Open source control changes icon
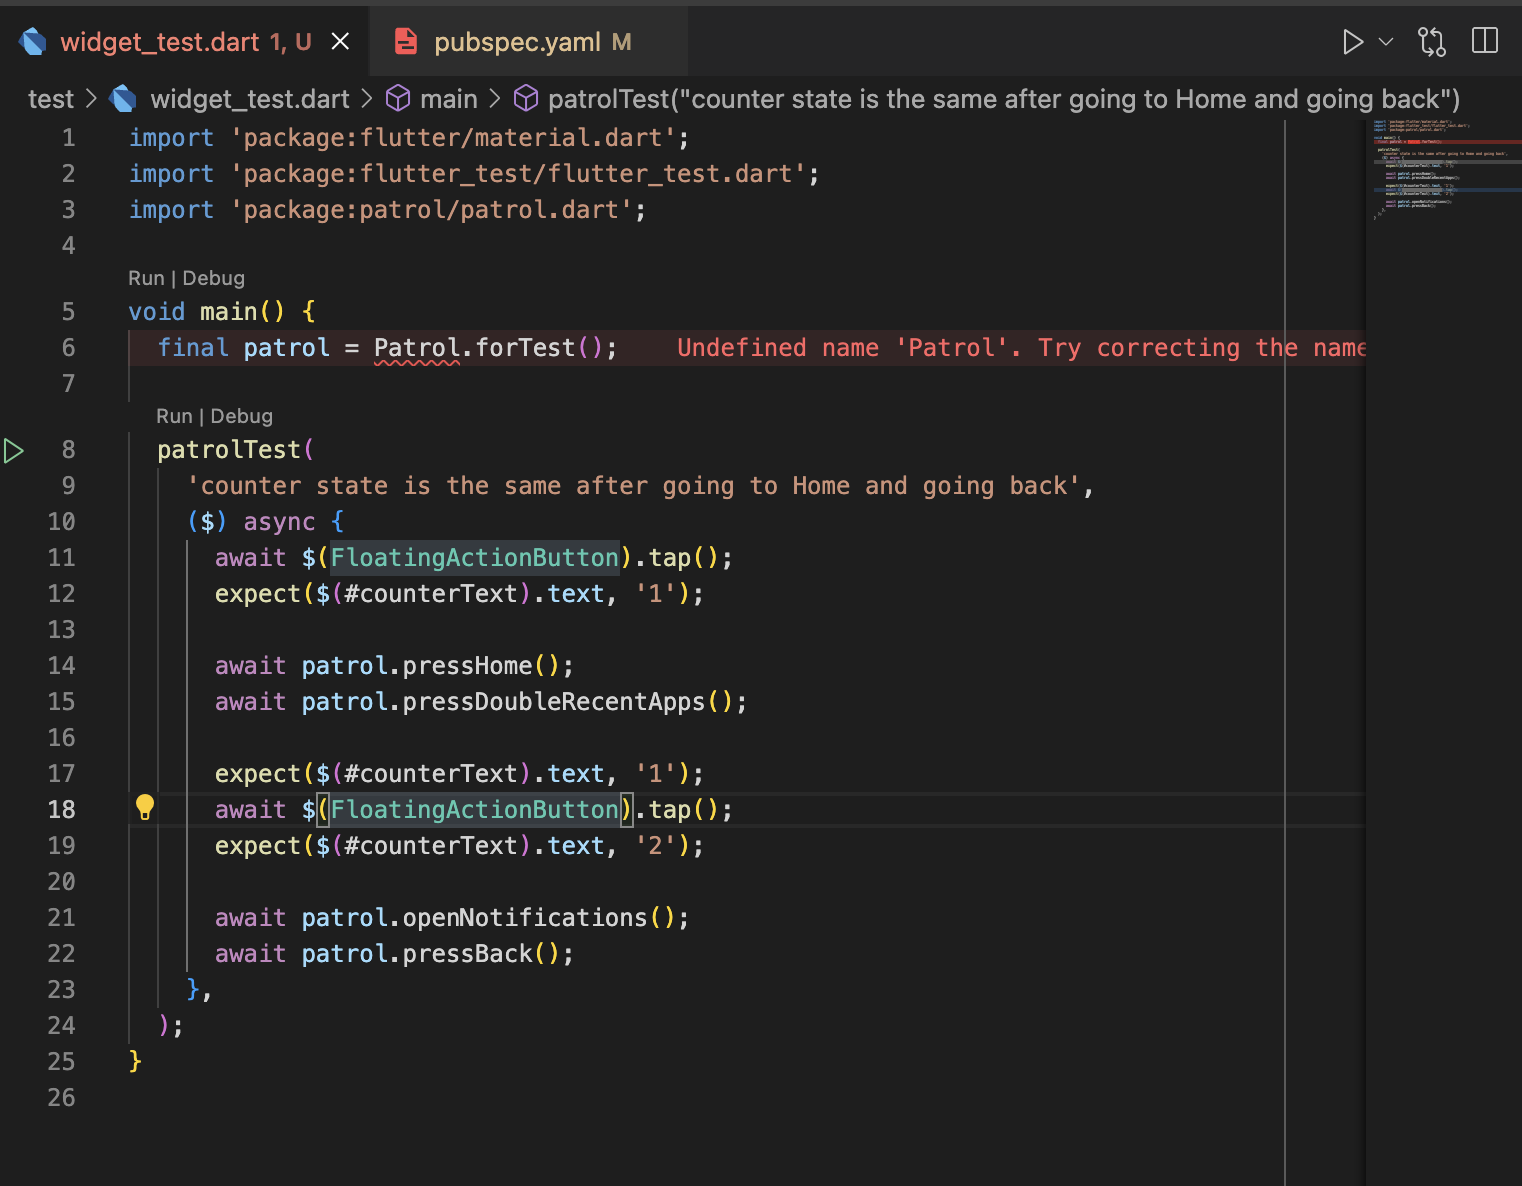This screenshot has height=1186, width=1522. 1431,42
